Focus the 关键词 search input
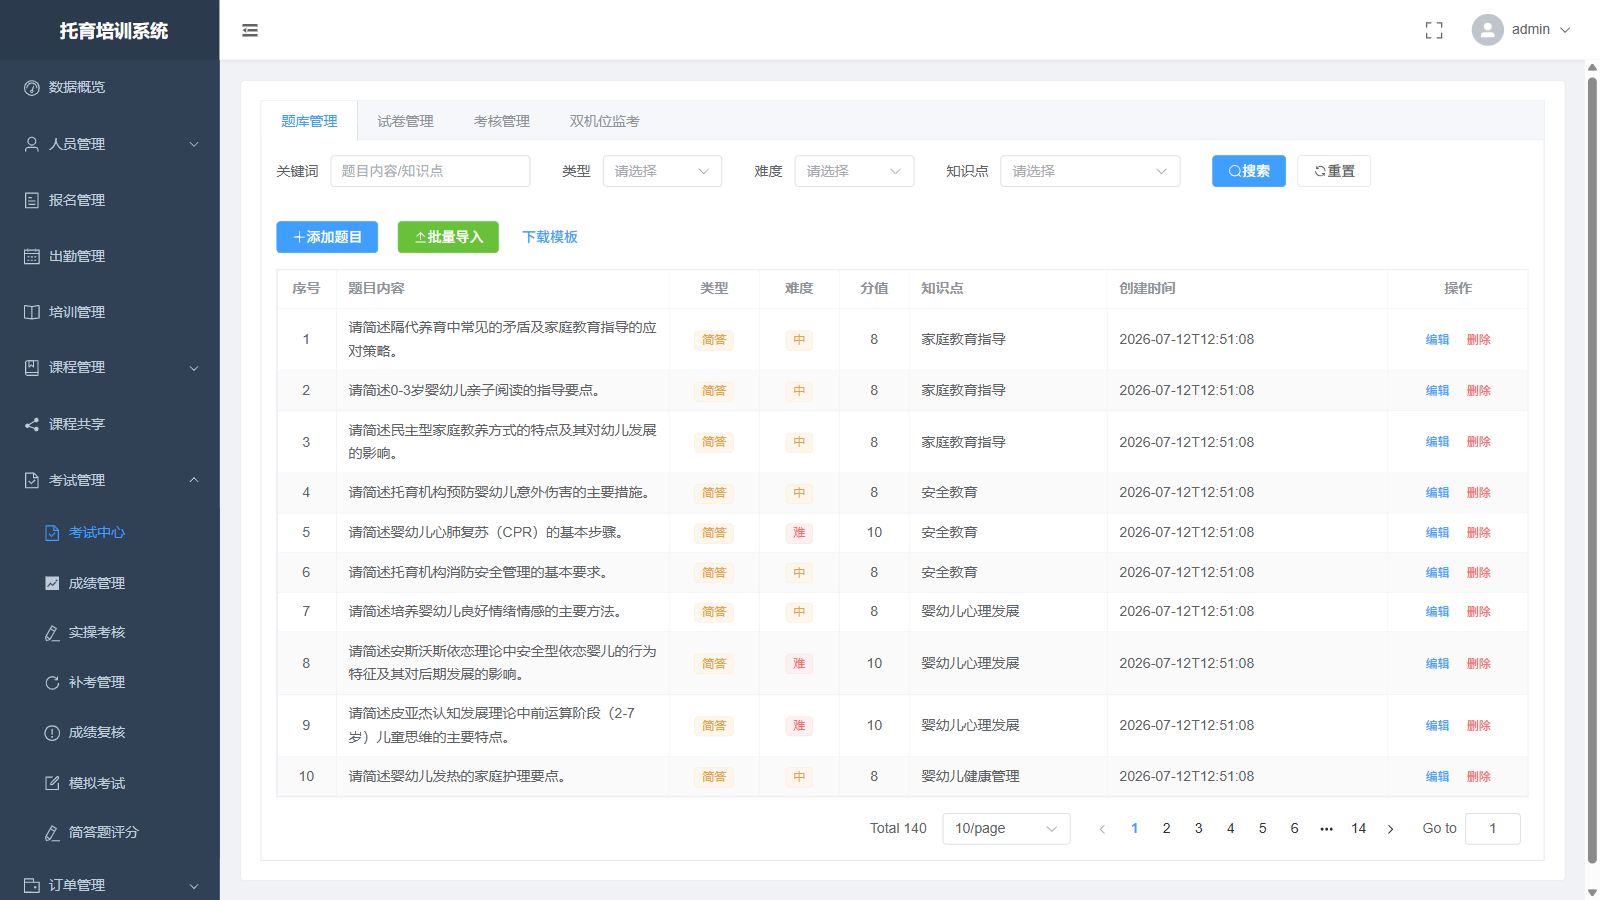 [430, 171]
